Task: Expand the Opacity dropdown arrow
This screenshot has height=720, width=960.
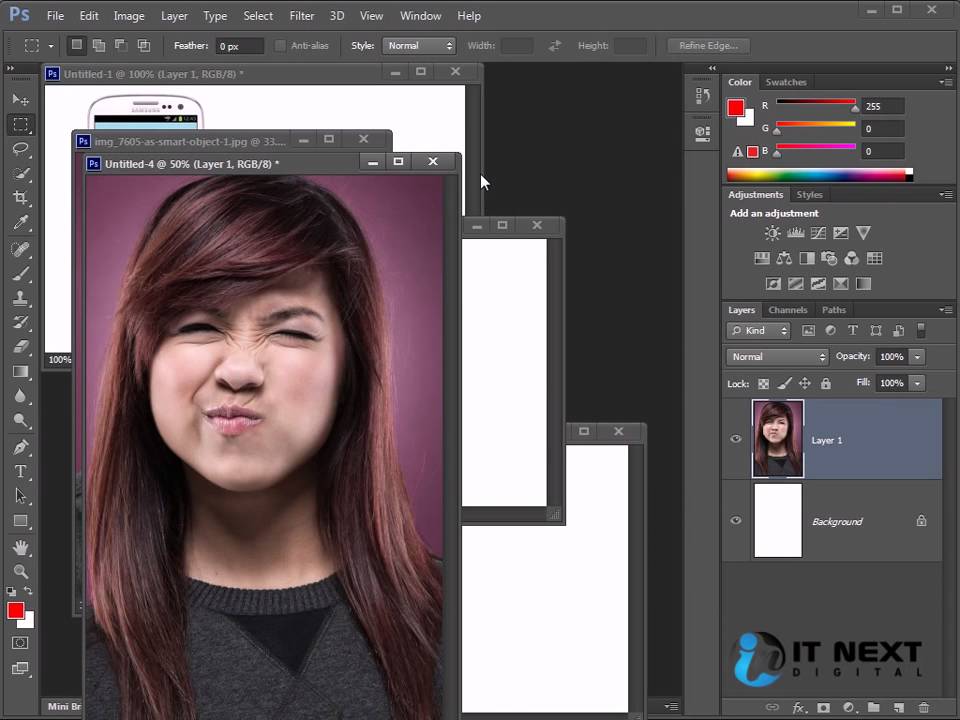Action: [917, 357]
